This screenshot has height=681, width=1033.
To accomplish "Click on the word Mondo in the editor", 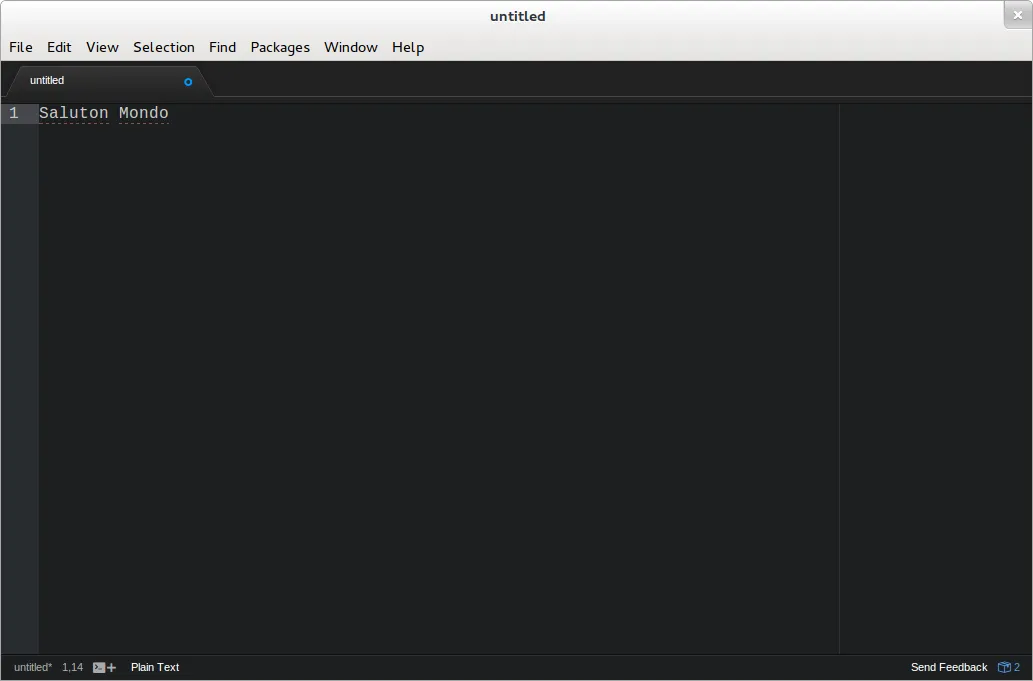I will click(x=144, y=113).
